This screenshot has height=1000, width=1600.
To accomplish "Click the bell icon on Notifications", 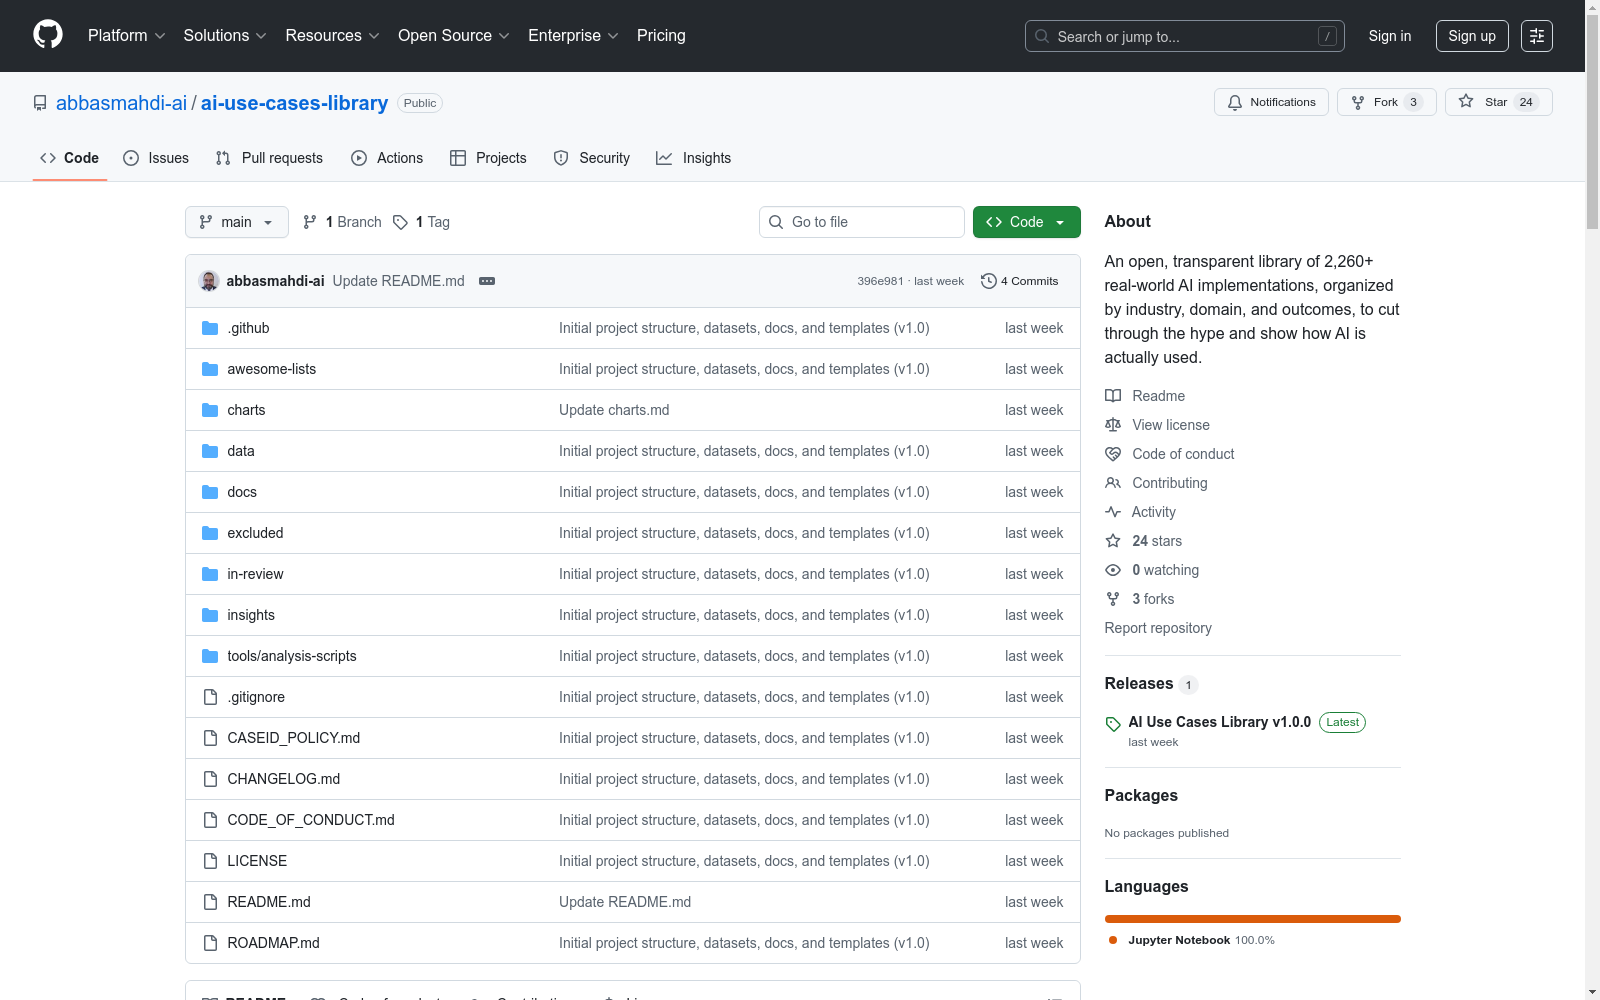I will pos(1235,102).
